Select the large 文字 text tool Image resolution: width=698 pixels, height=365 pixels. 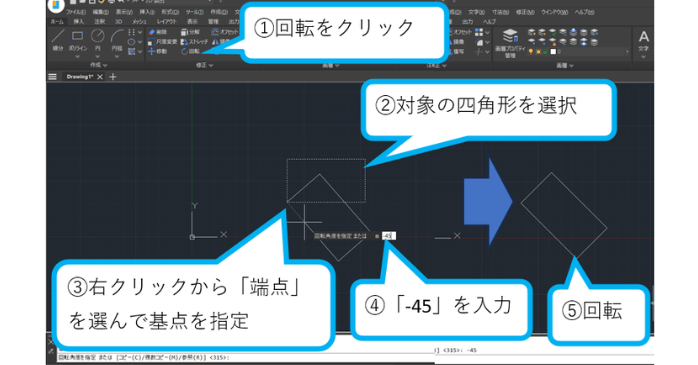(644, 40)
